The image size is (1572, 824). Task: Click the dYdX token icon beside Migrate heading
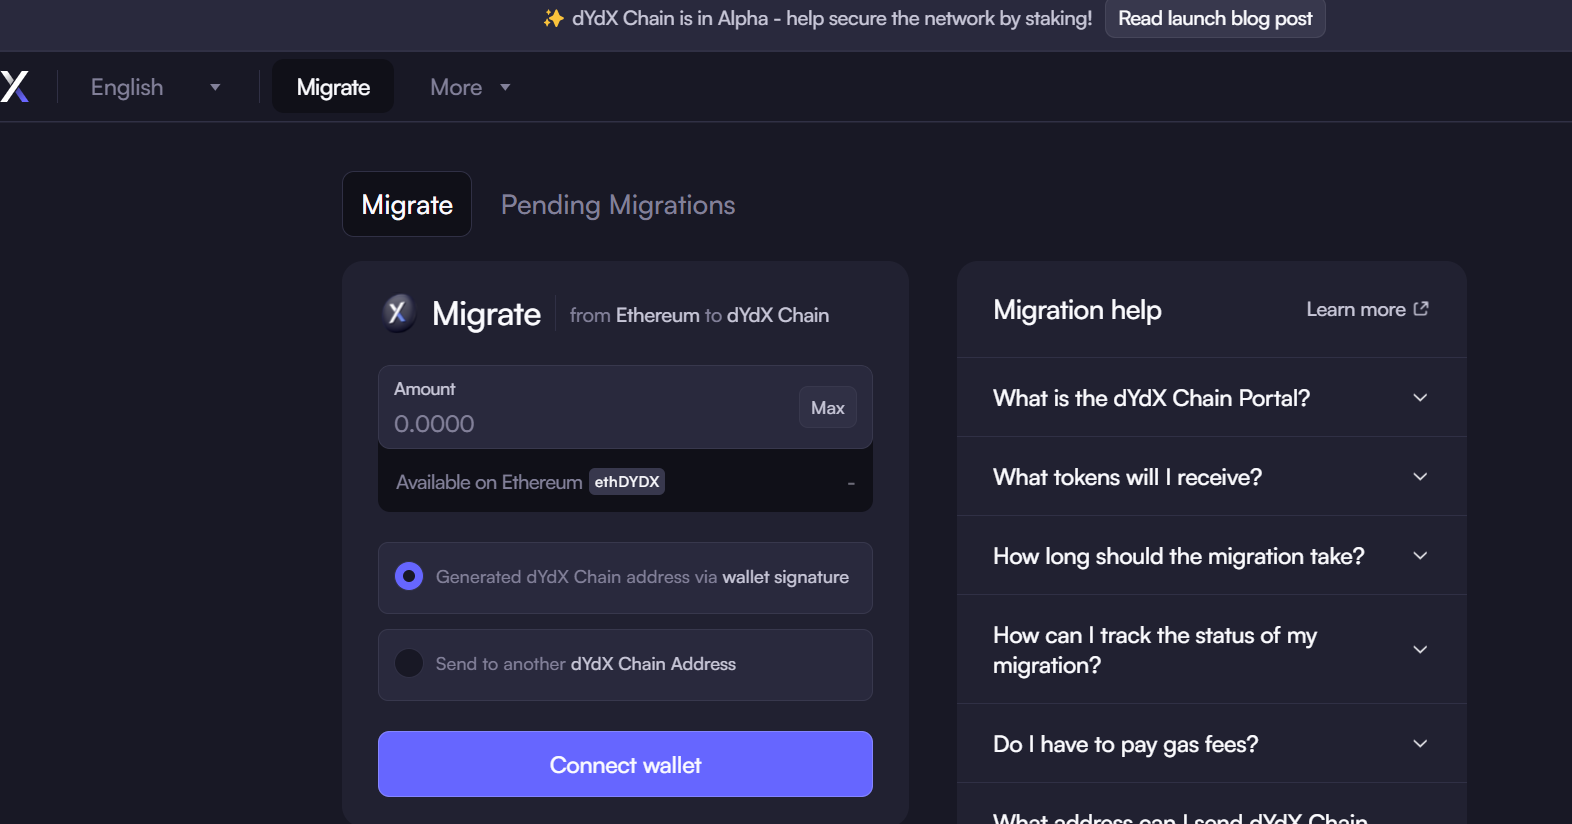coord(398,313)
